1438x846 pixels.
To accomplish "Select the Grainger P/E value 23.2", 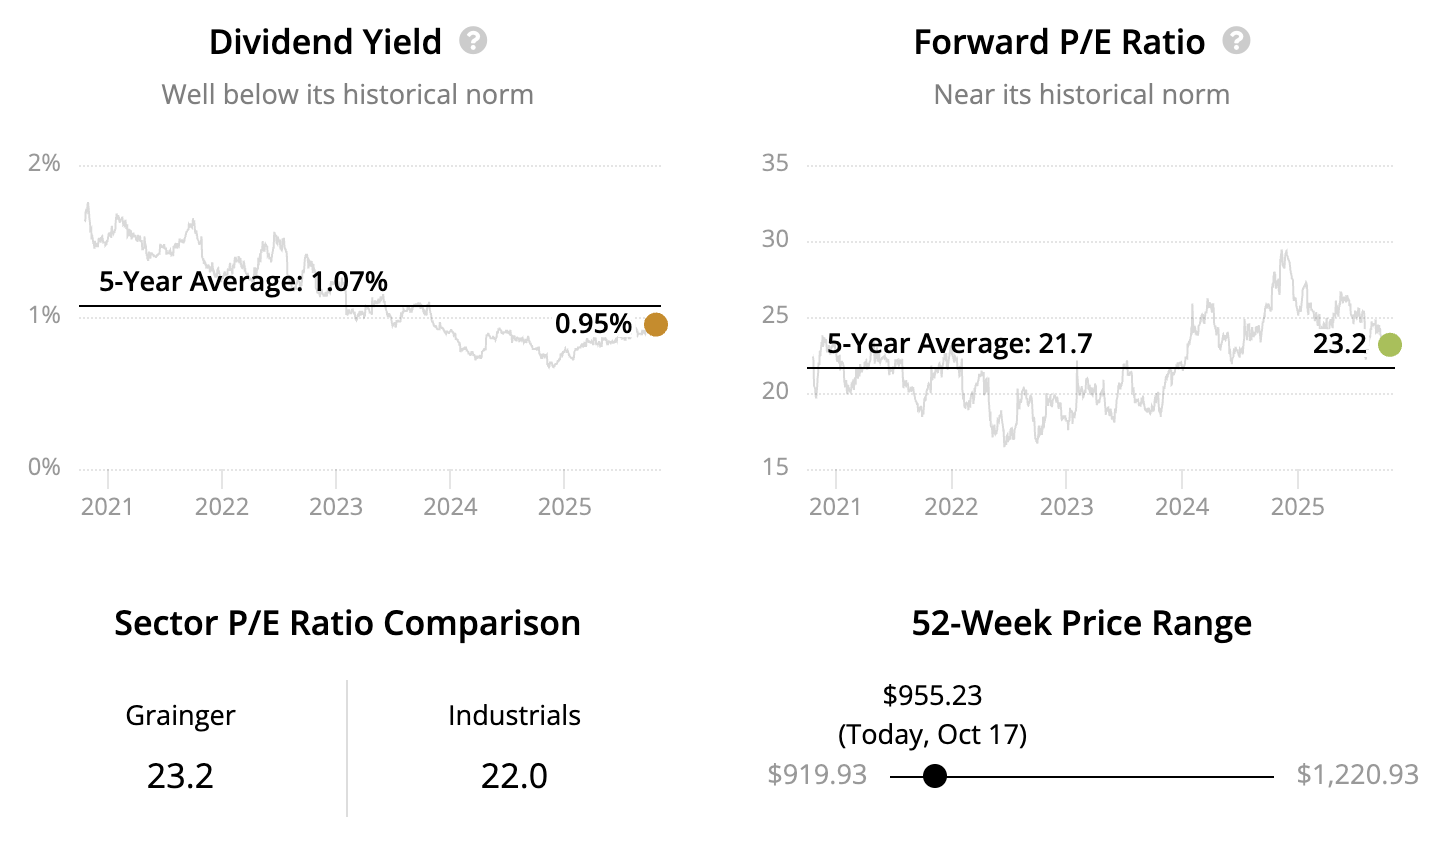I will [x=180, y=776].
